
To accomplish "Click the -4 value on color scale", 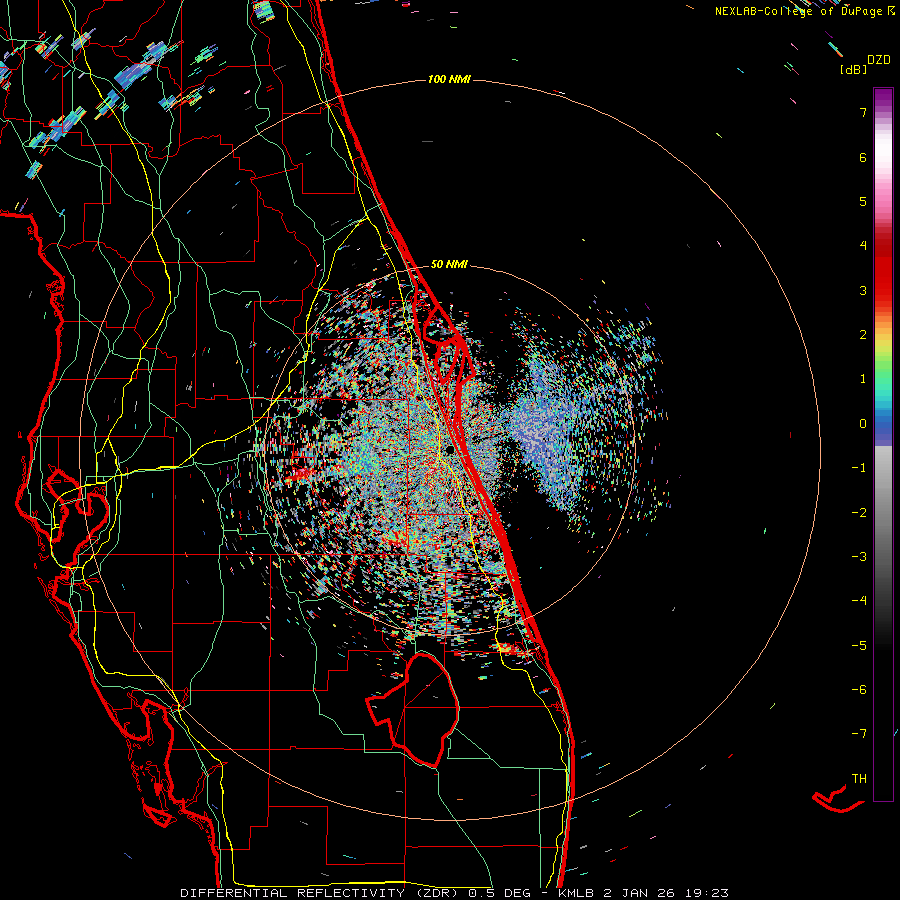I will coord(859,601).
